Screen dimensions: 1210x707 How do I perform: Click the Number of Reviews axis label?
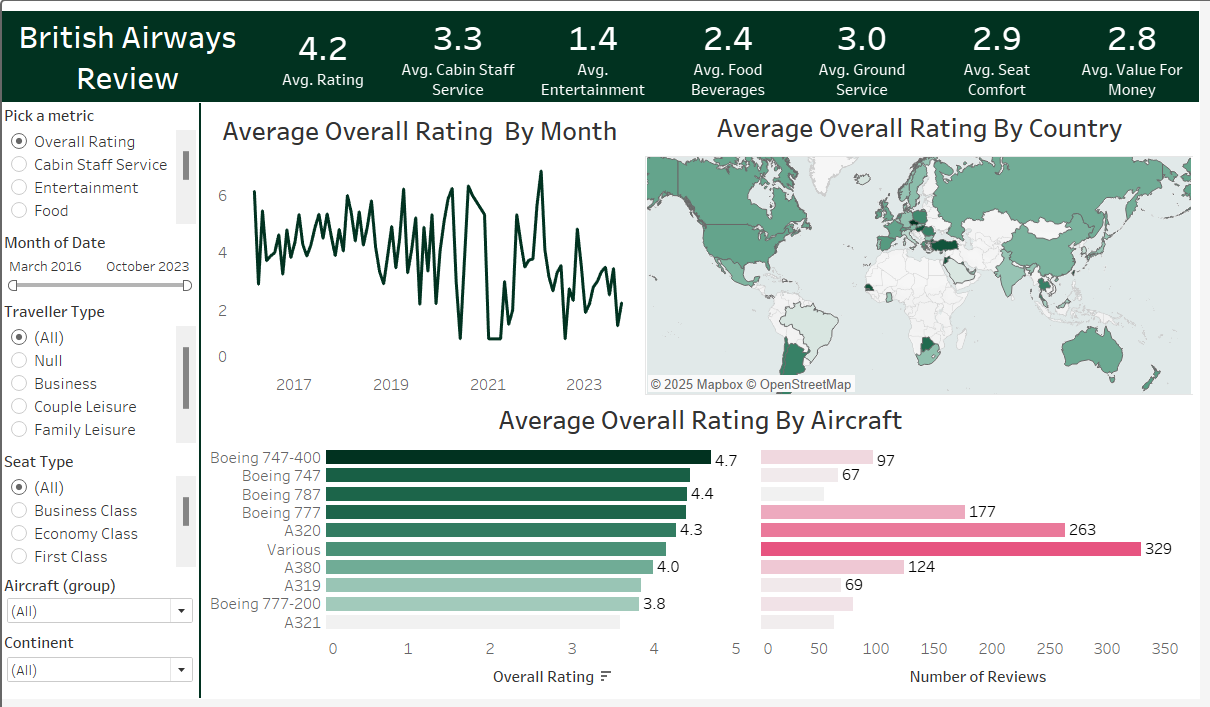tap(978, 677)
